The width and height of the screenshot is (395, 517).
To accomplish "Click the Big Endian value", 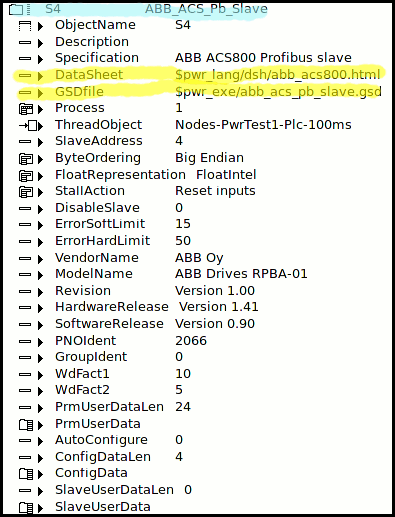I will [209, 158].
